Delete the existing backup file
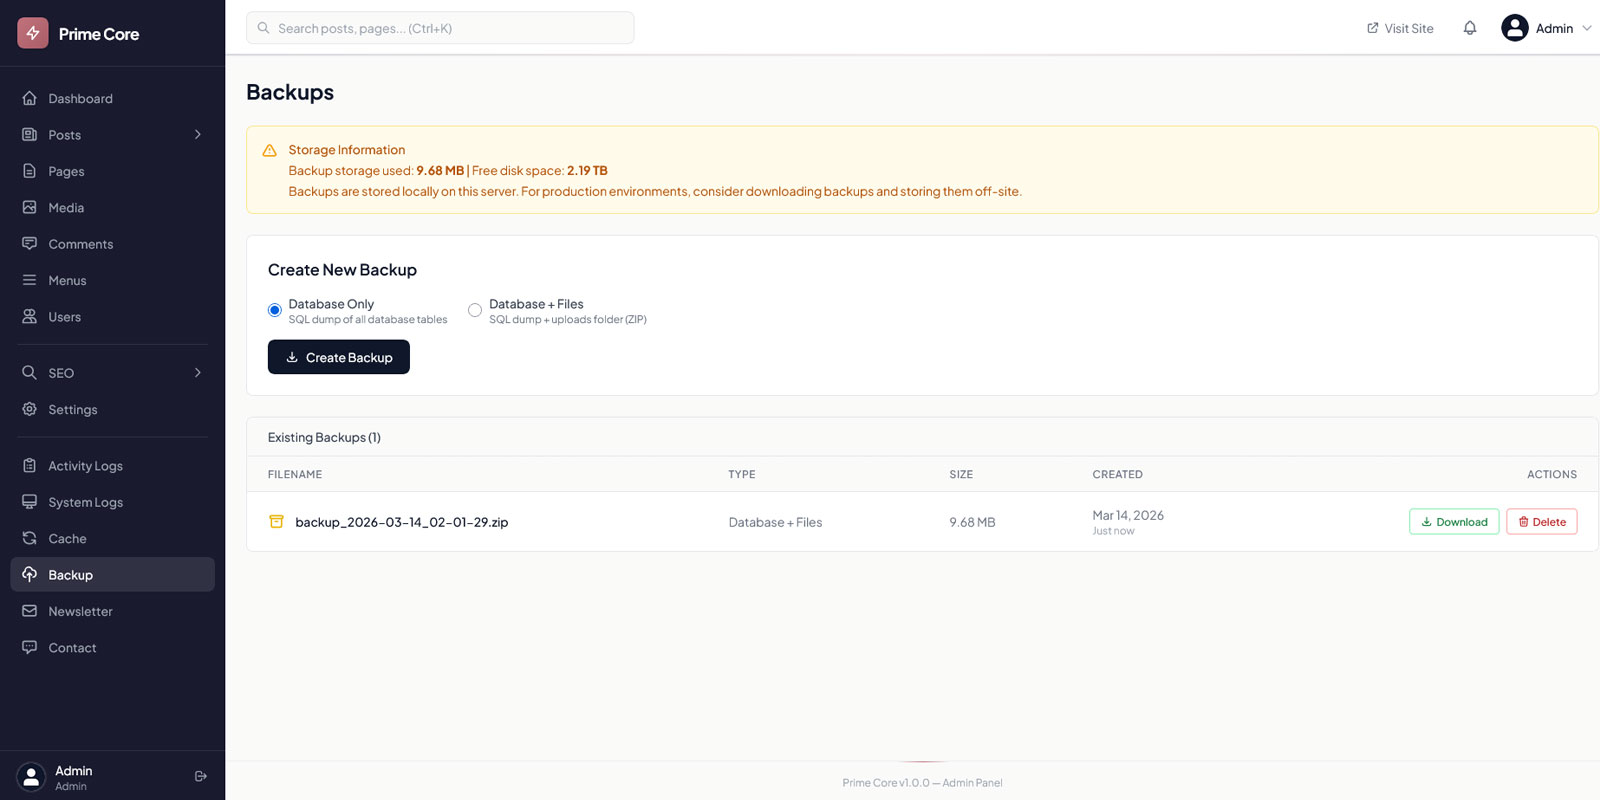This screenshot has width=1600, height=800. point(1541,522)
